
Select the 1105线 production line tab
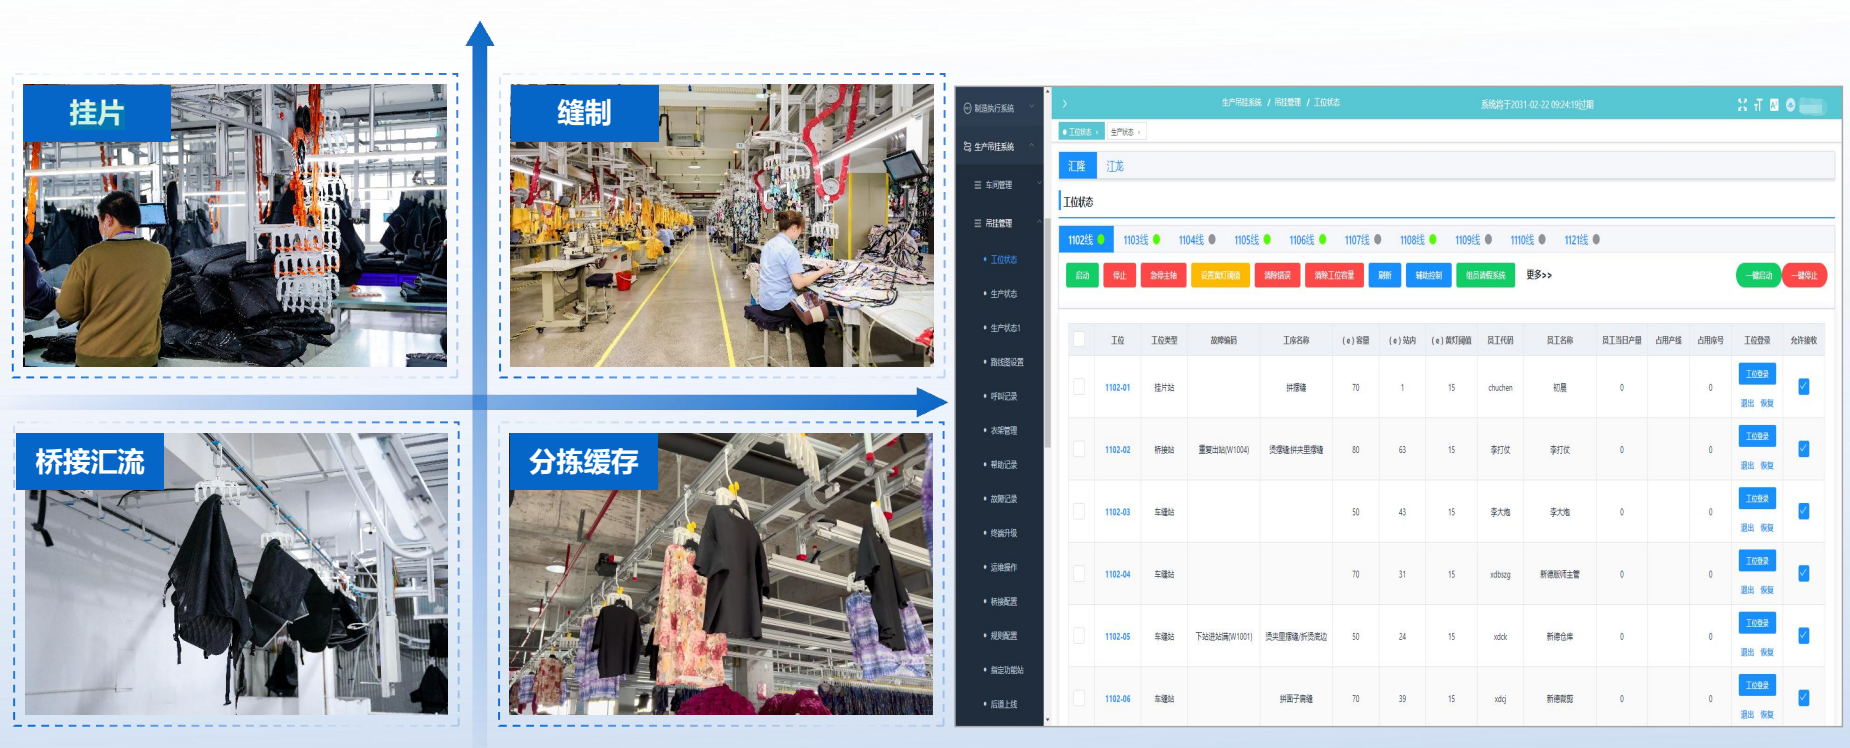pyautogui.click(x=1246, y=240)
